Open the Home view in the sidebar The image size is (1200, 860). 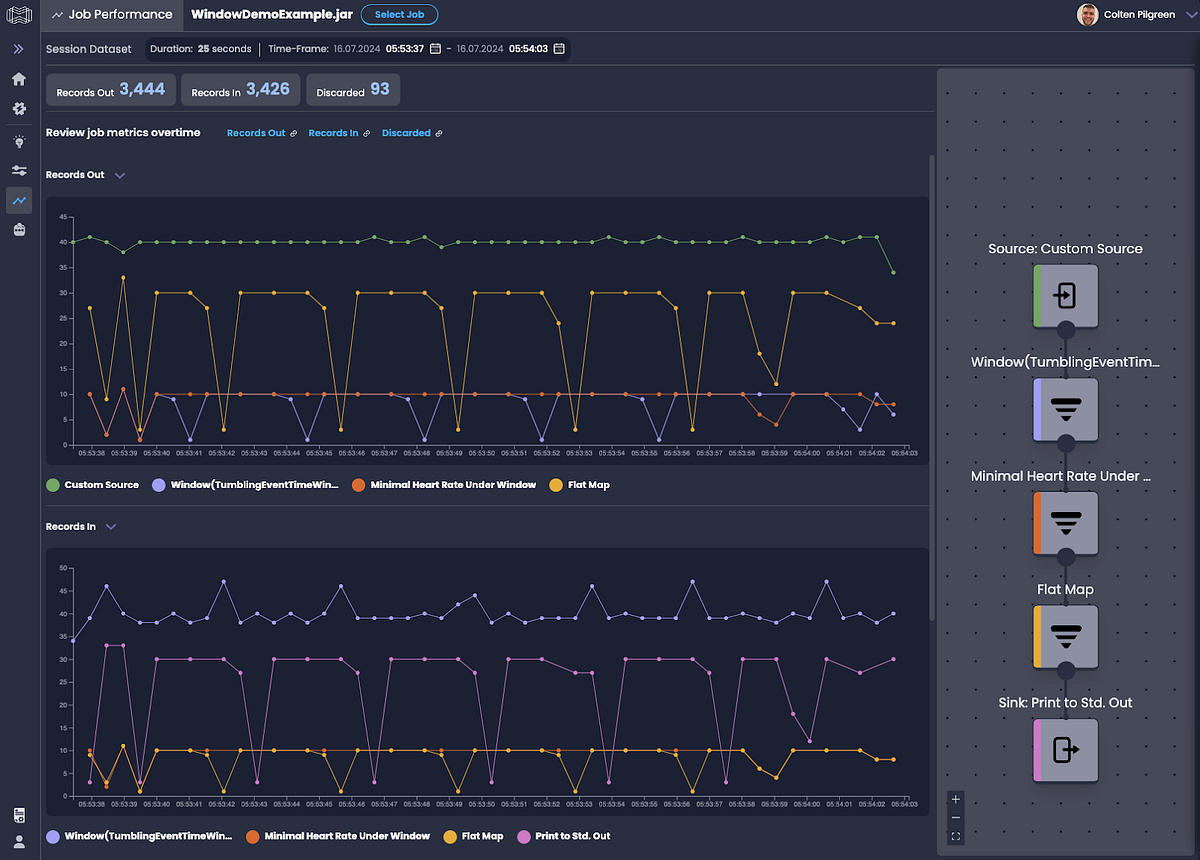[18, 78]
